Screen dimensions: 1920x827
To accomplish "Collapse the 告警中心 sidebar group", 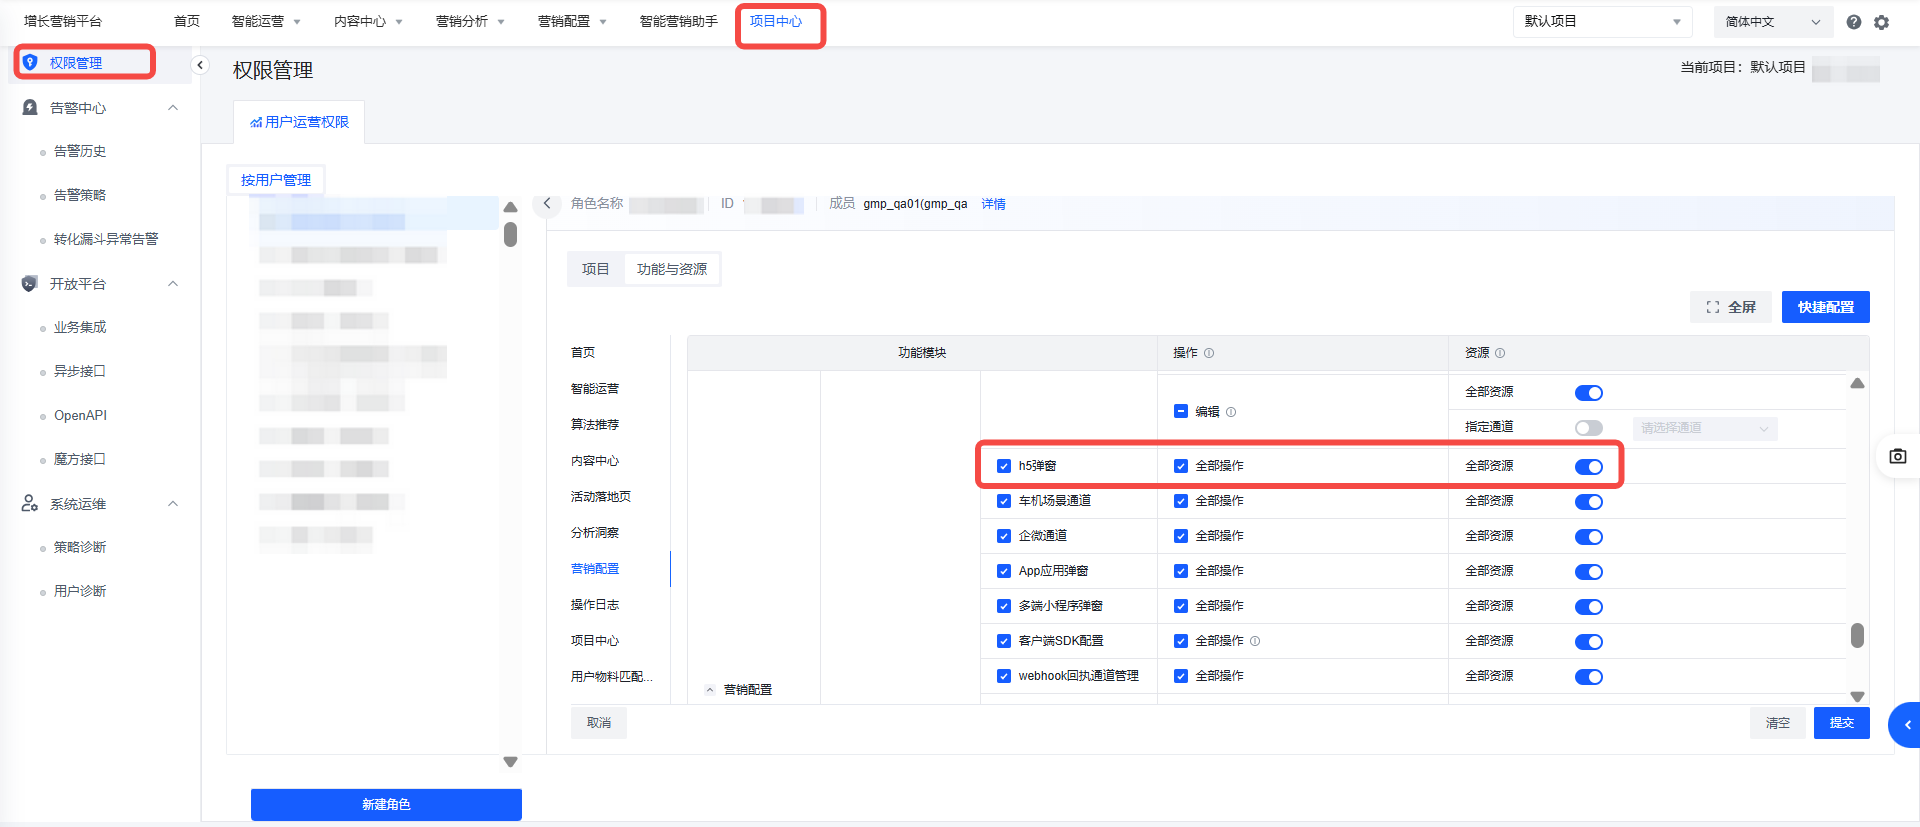I will [x=173, y=108].
